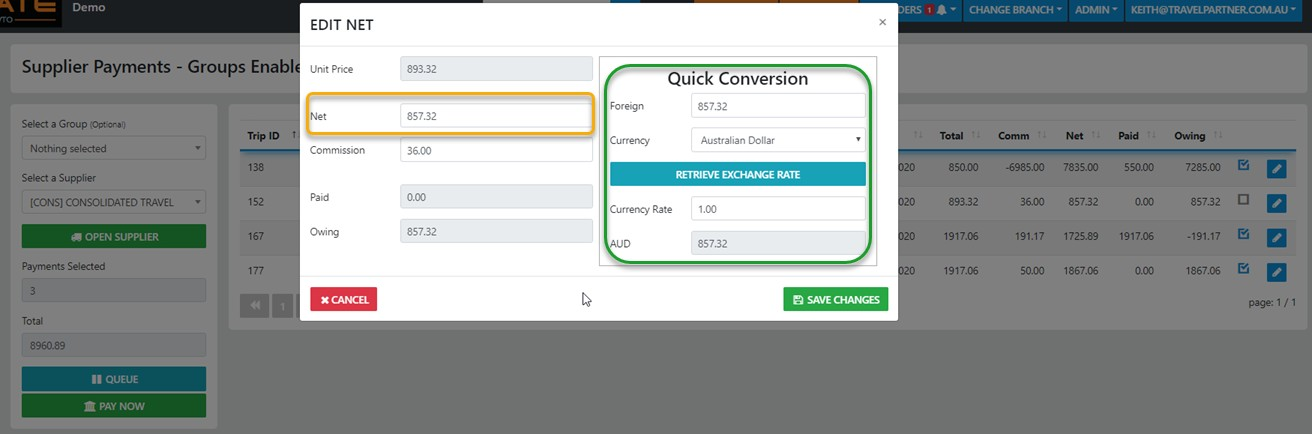
Task: Toggle checkbox for row with owing 1867.06
Action: (x=1244, y=268)
